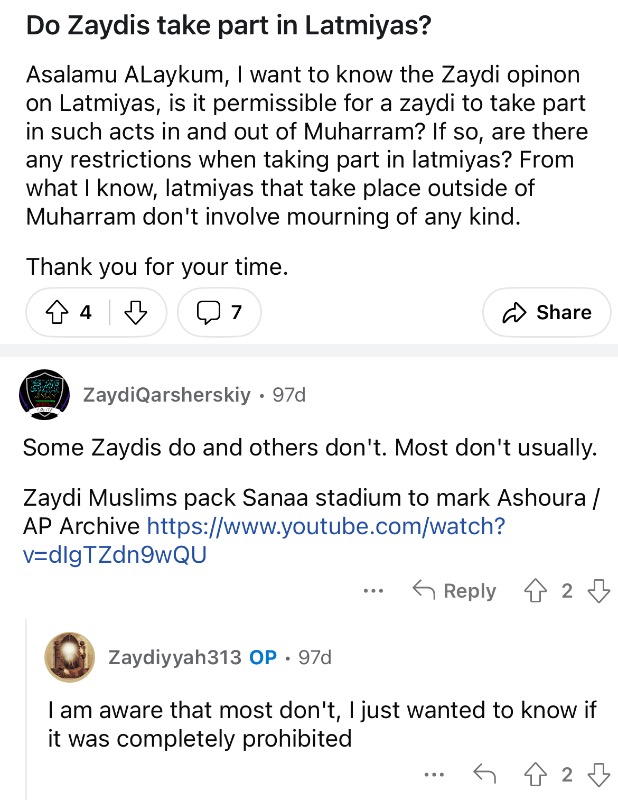Reply to ZaydiQarsherskiy's comment
Image resolution: width=618 pixels, height=800 pixels.
[x=455, y=591]
